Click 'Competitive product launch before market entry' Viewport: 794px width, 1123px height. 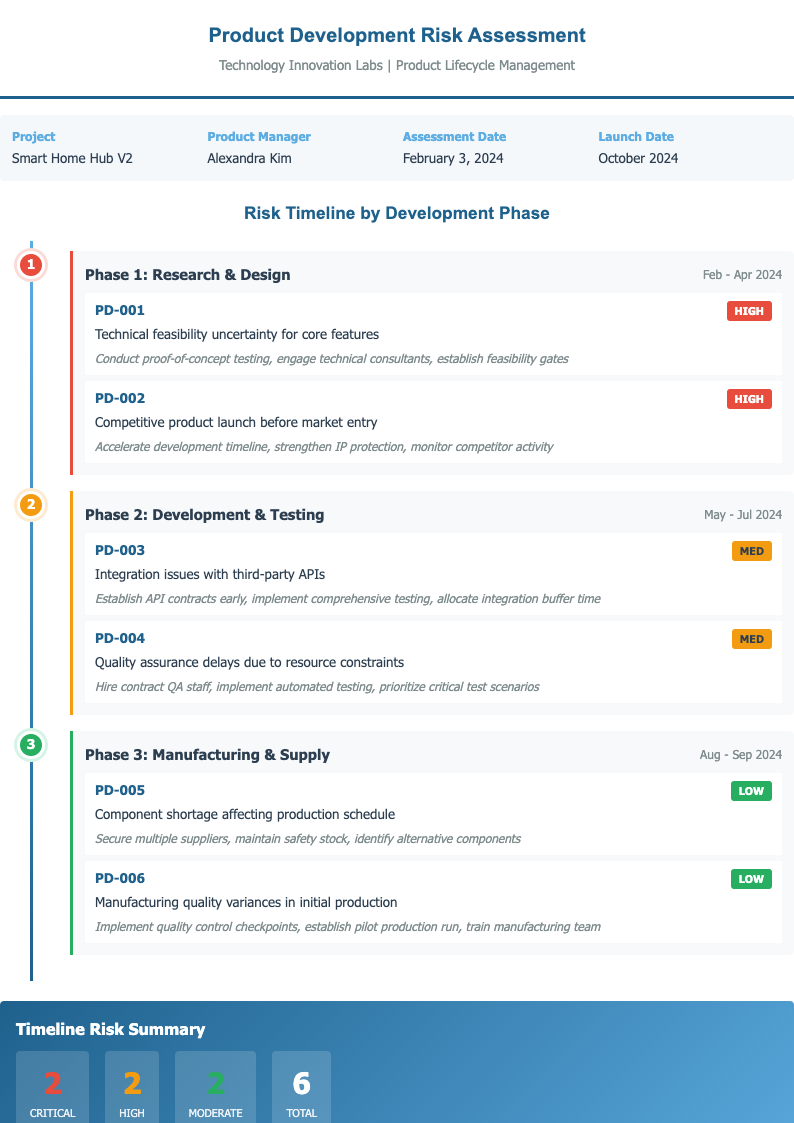click(236, 423)
